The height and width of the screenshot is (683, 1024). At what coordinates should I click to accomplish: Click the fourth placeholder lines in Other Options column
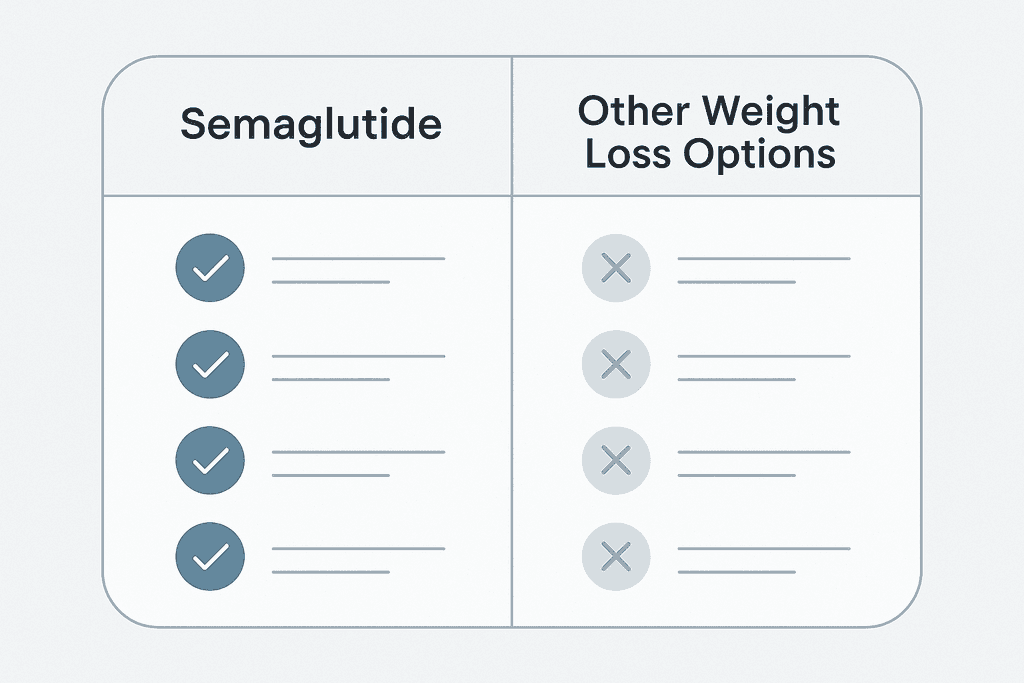764,560
